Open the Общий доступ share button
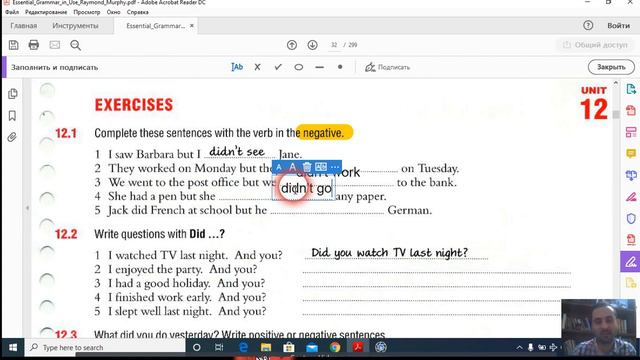The height and width of the screenshot is (360, 640). coord(596,45)
